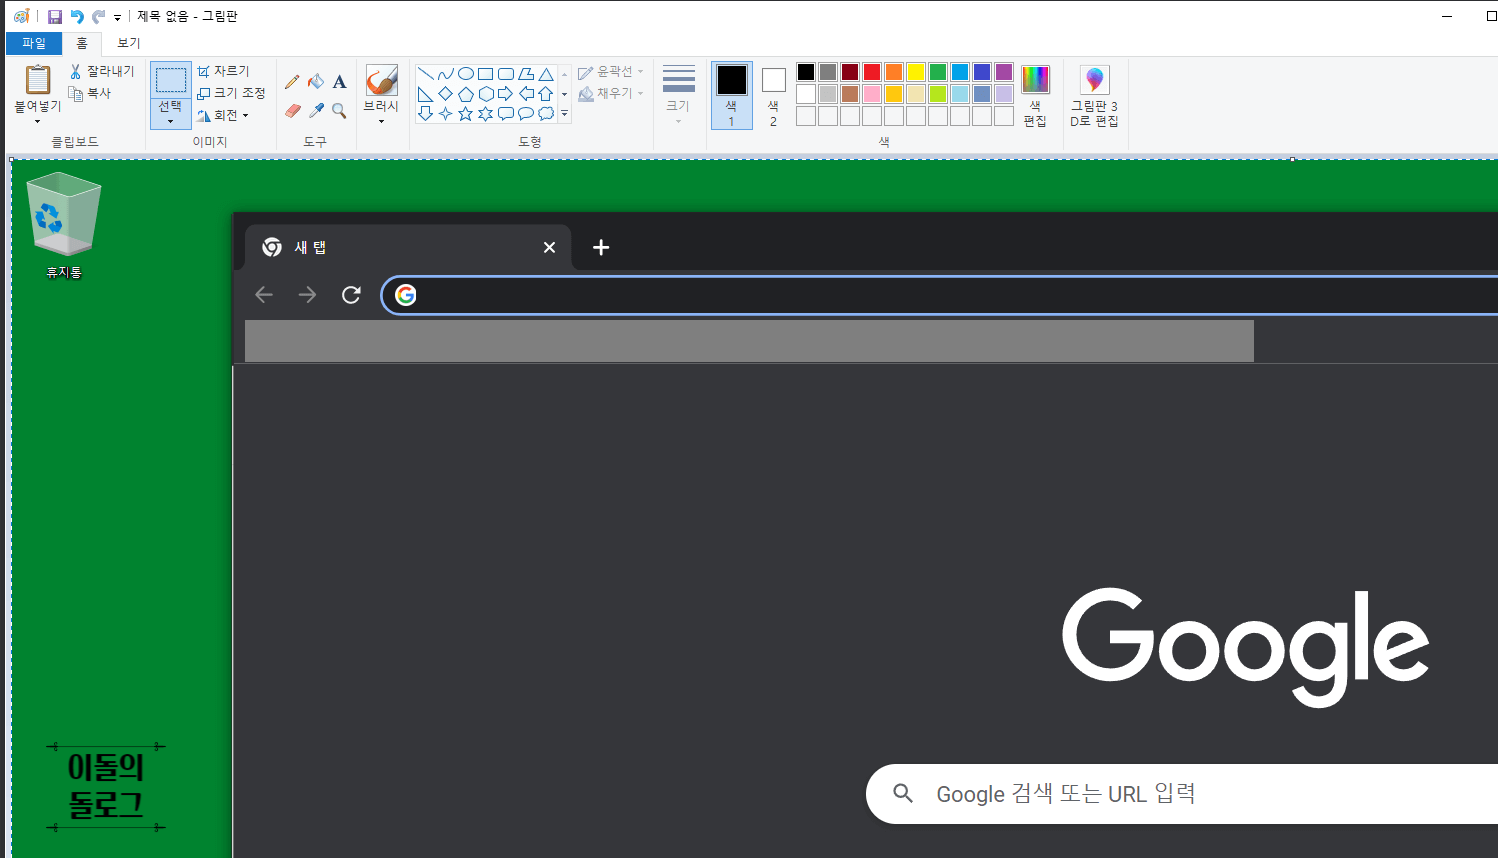Choose the Rectangle shape
1498x858 pixels.
pos(486,74)
